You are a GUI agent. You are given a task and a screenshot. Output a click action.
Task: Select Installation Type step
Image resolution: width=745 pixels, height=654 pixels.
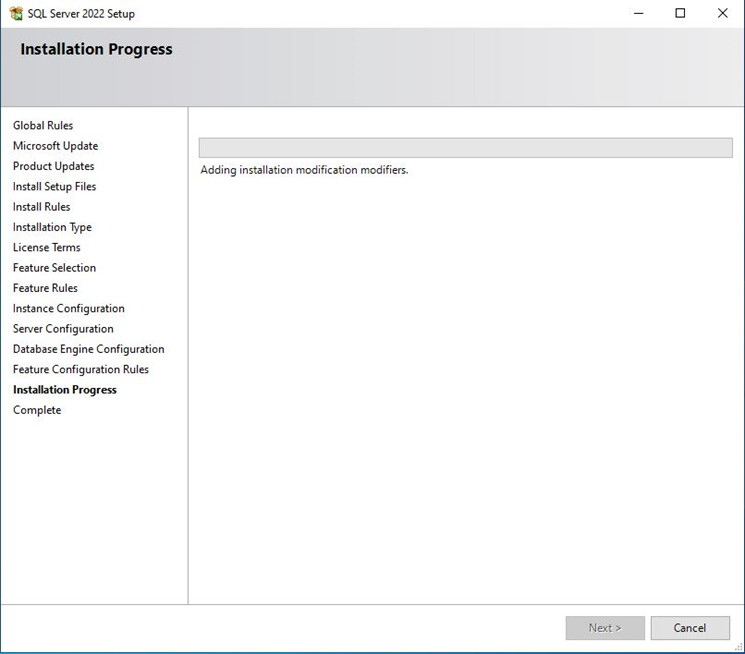pos(52,227)
